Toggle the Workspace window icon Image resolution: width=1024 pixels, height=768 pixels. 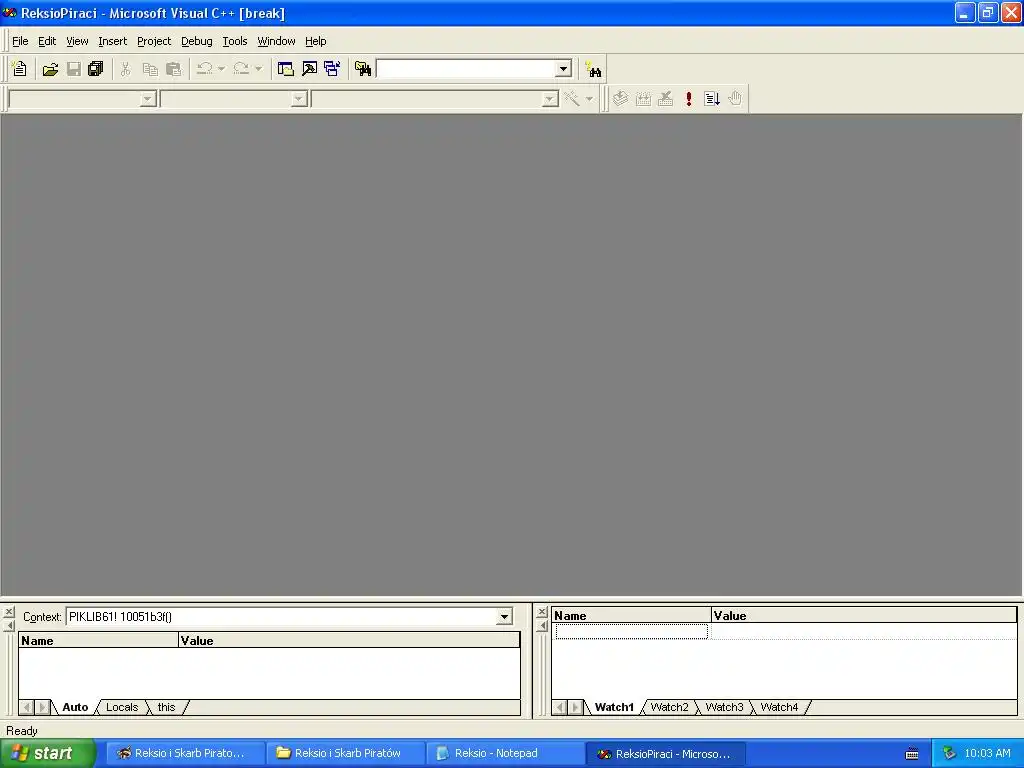(285, 69)
